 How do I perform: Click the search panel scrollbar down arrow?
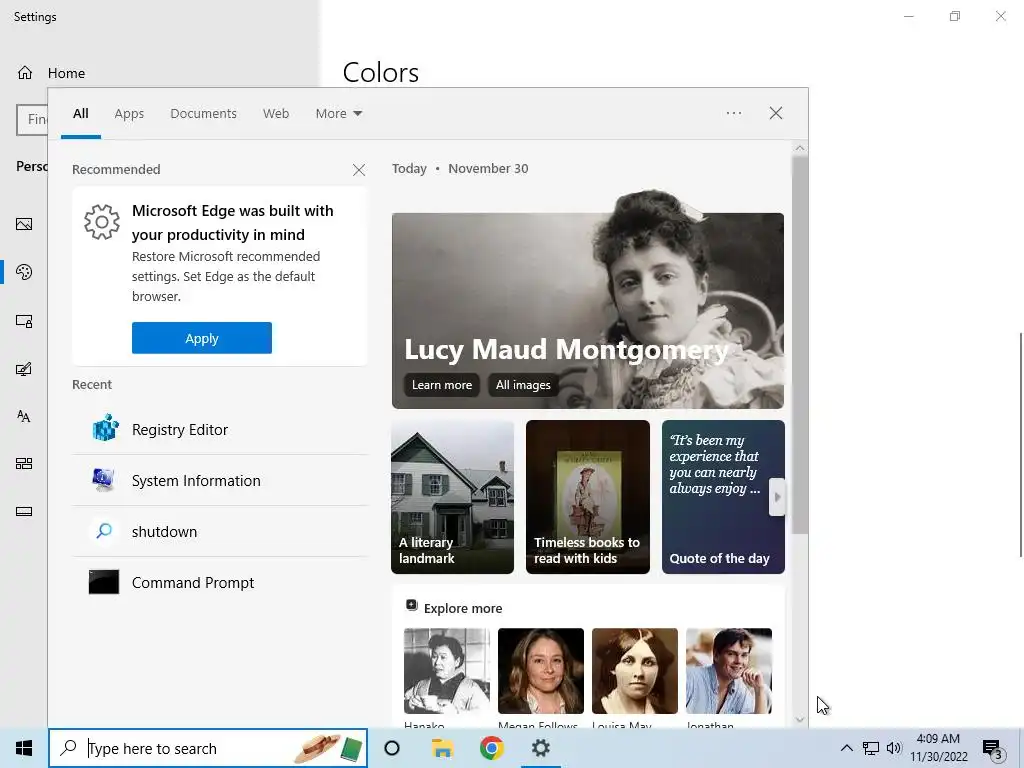click(800, 720)
